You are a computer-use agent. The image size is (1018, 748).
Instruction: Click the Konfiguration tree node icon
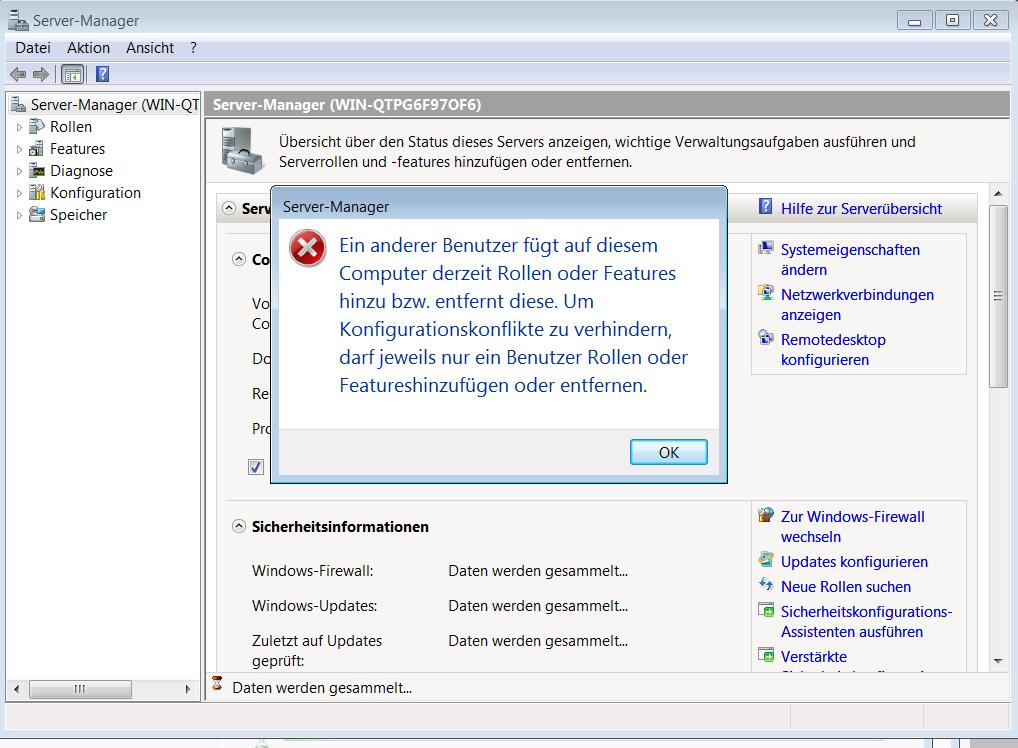tap(37, 192)
